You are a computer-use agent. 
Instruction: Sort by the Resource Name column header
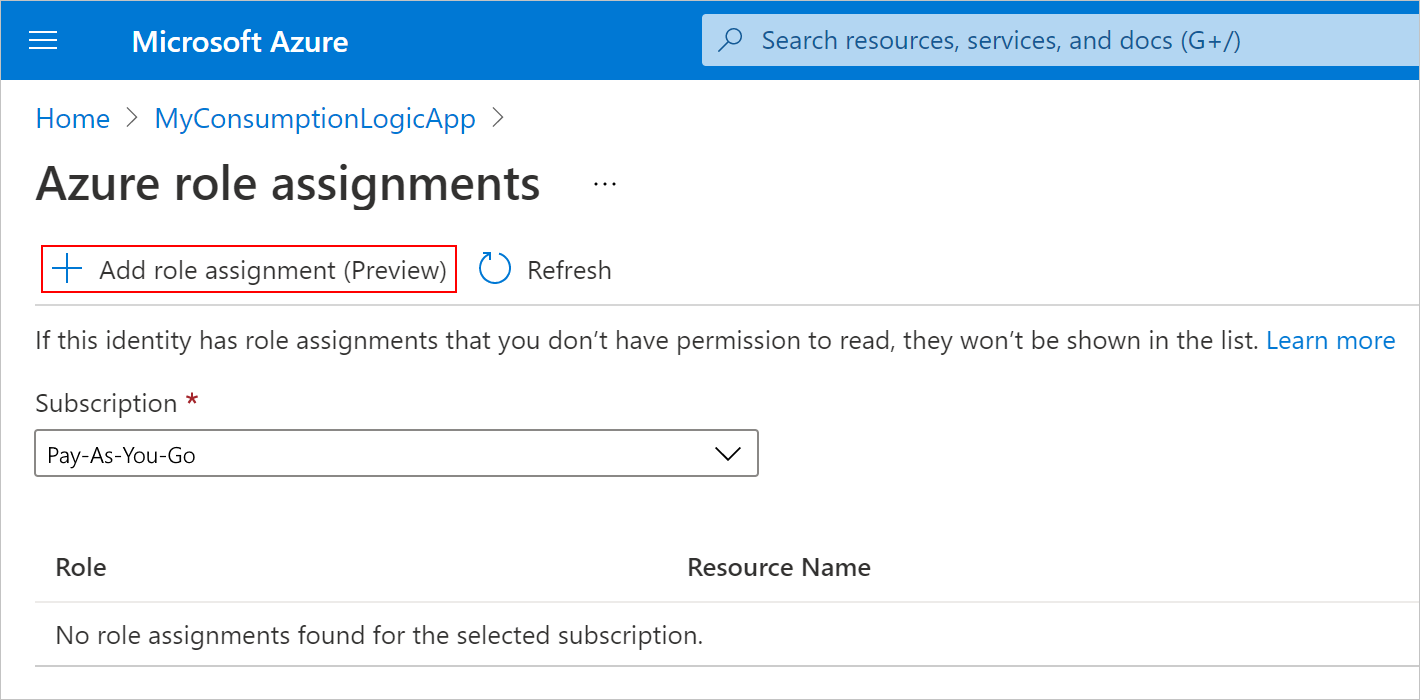[779, 568]
